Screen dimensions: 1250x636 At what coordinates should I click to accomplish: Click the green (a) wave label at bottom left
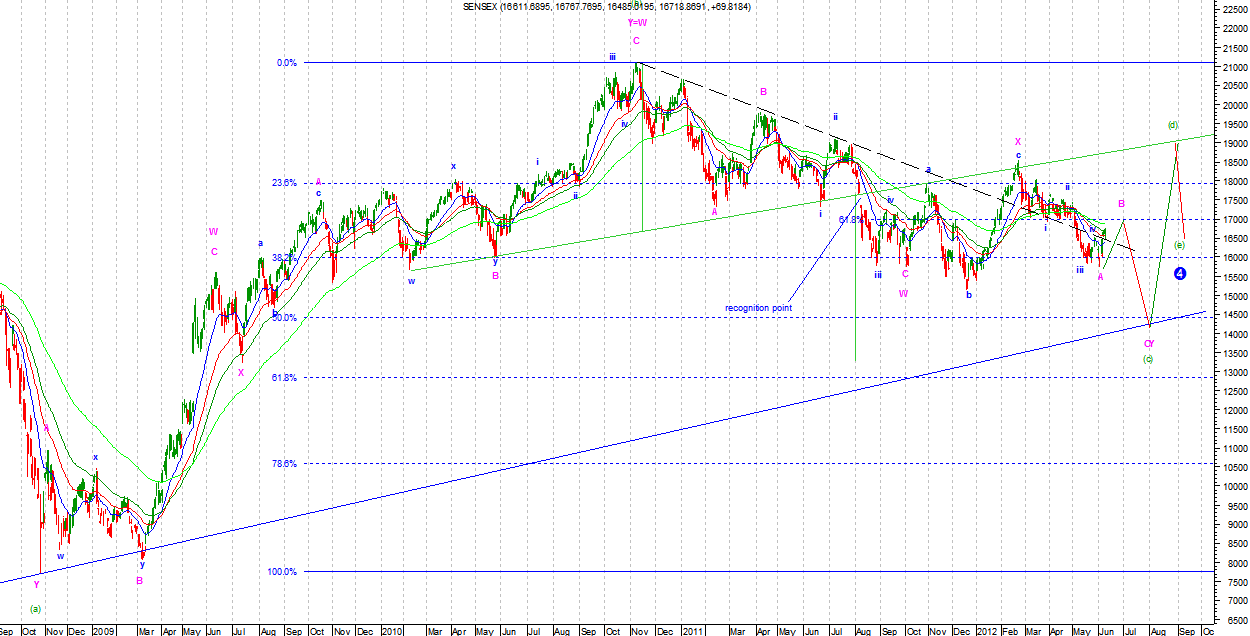click(x=36, y=608)
